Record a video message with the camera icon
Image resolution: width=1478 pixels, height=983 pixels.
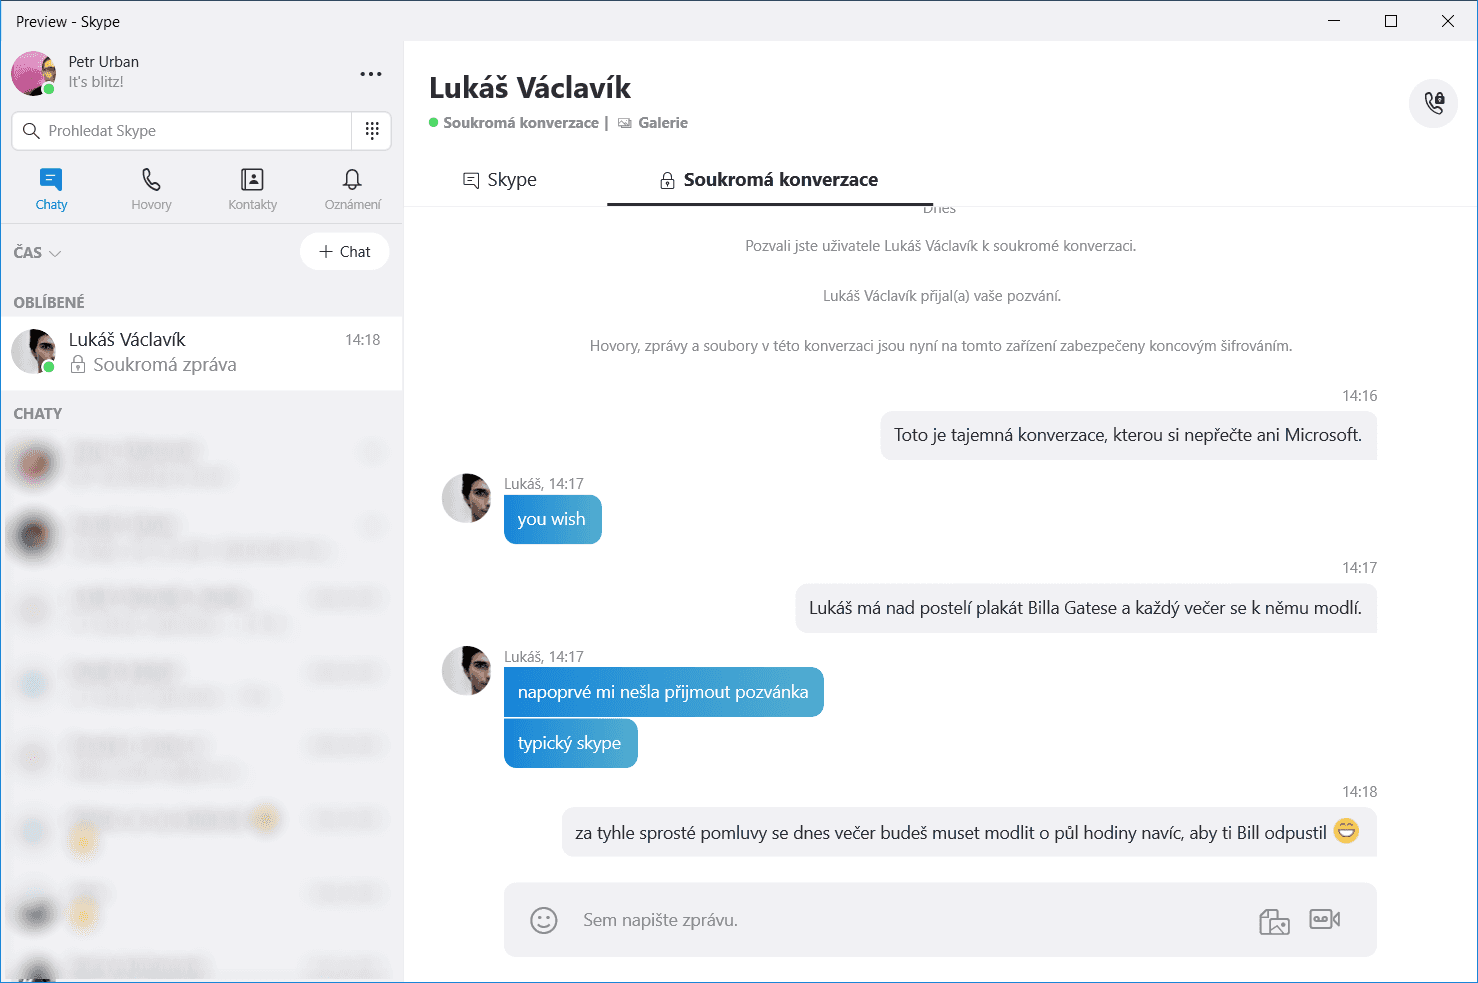tap(1324, 920)
